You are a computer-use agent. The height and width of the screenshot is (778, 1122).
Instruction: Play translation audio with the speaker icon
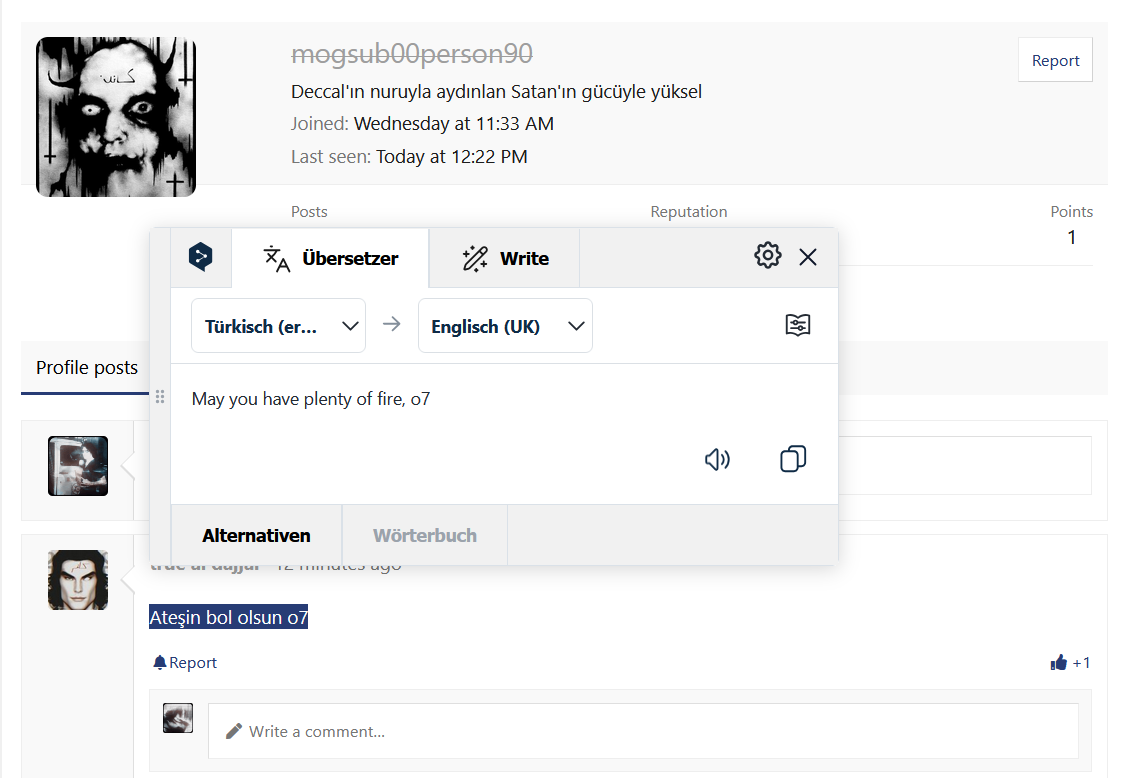pyautogui.click(x=717, y=459)
